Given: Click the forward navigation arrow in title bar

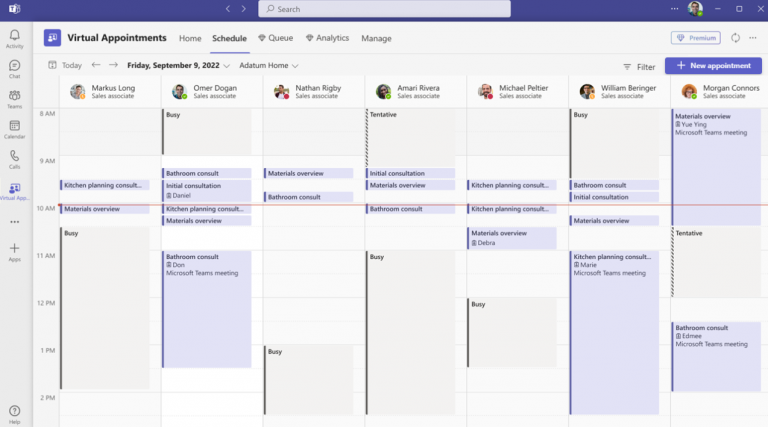Looking at the screenshot, I should pyautogui.click(x=243, y=9).
